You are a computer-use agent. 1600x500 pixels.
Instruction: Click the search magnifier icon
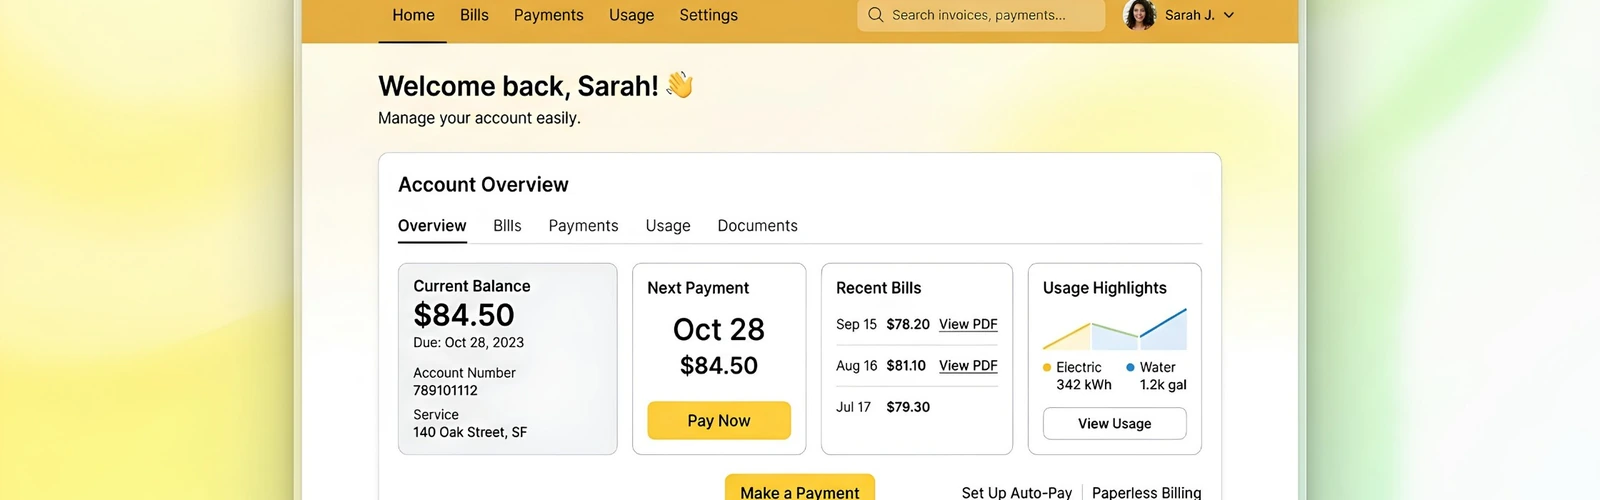[875, 15]
